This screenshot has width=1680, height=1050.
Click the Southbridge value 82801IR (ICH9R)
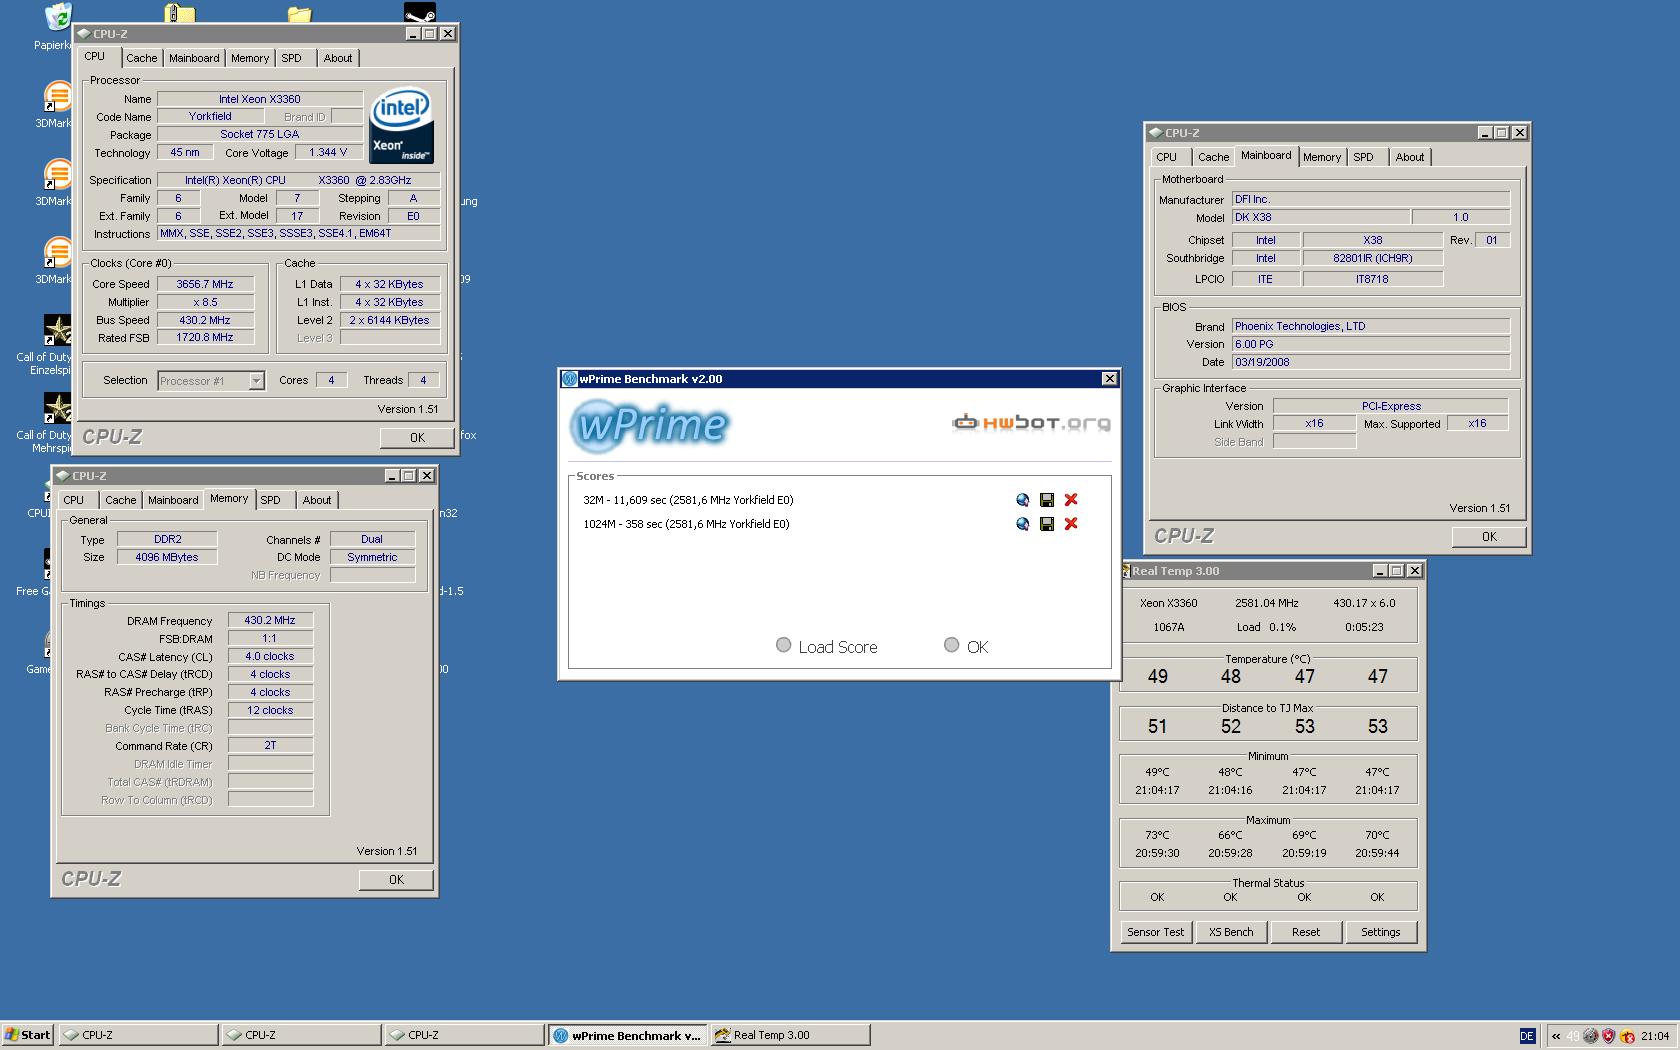tap(1373, 258)
